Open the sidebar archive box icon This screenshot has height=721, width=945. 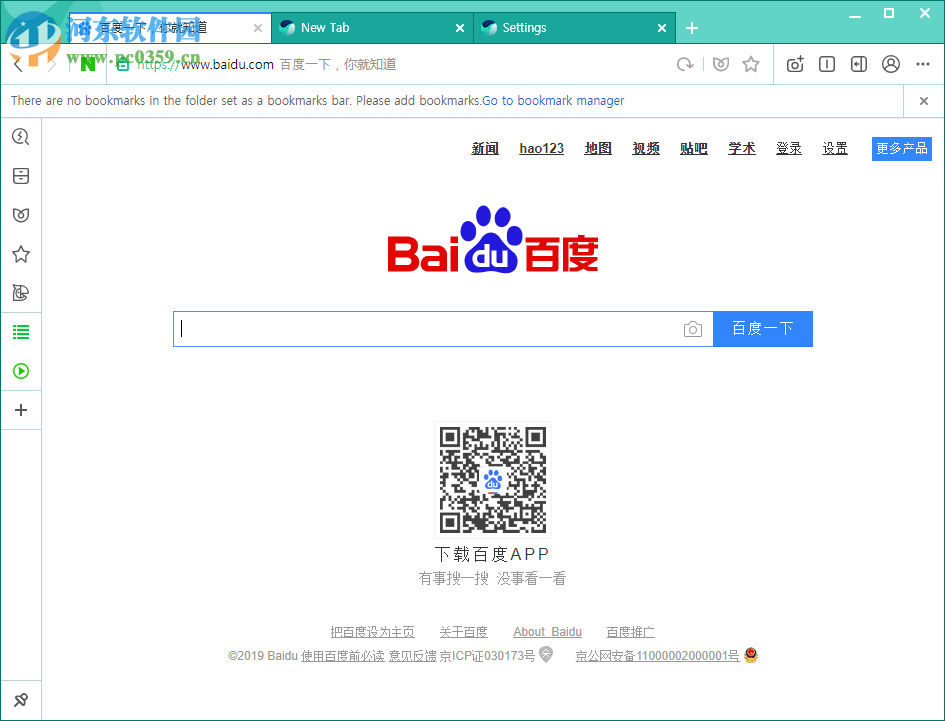click(x=21, y=176)
